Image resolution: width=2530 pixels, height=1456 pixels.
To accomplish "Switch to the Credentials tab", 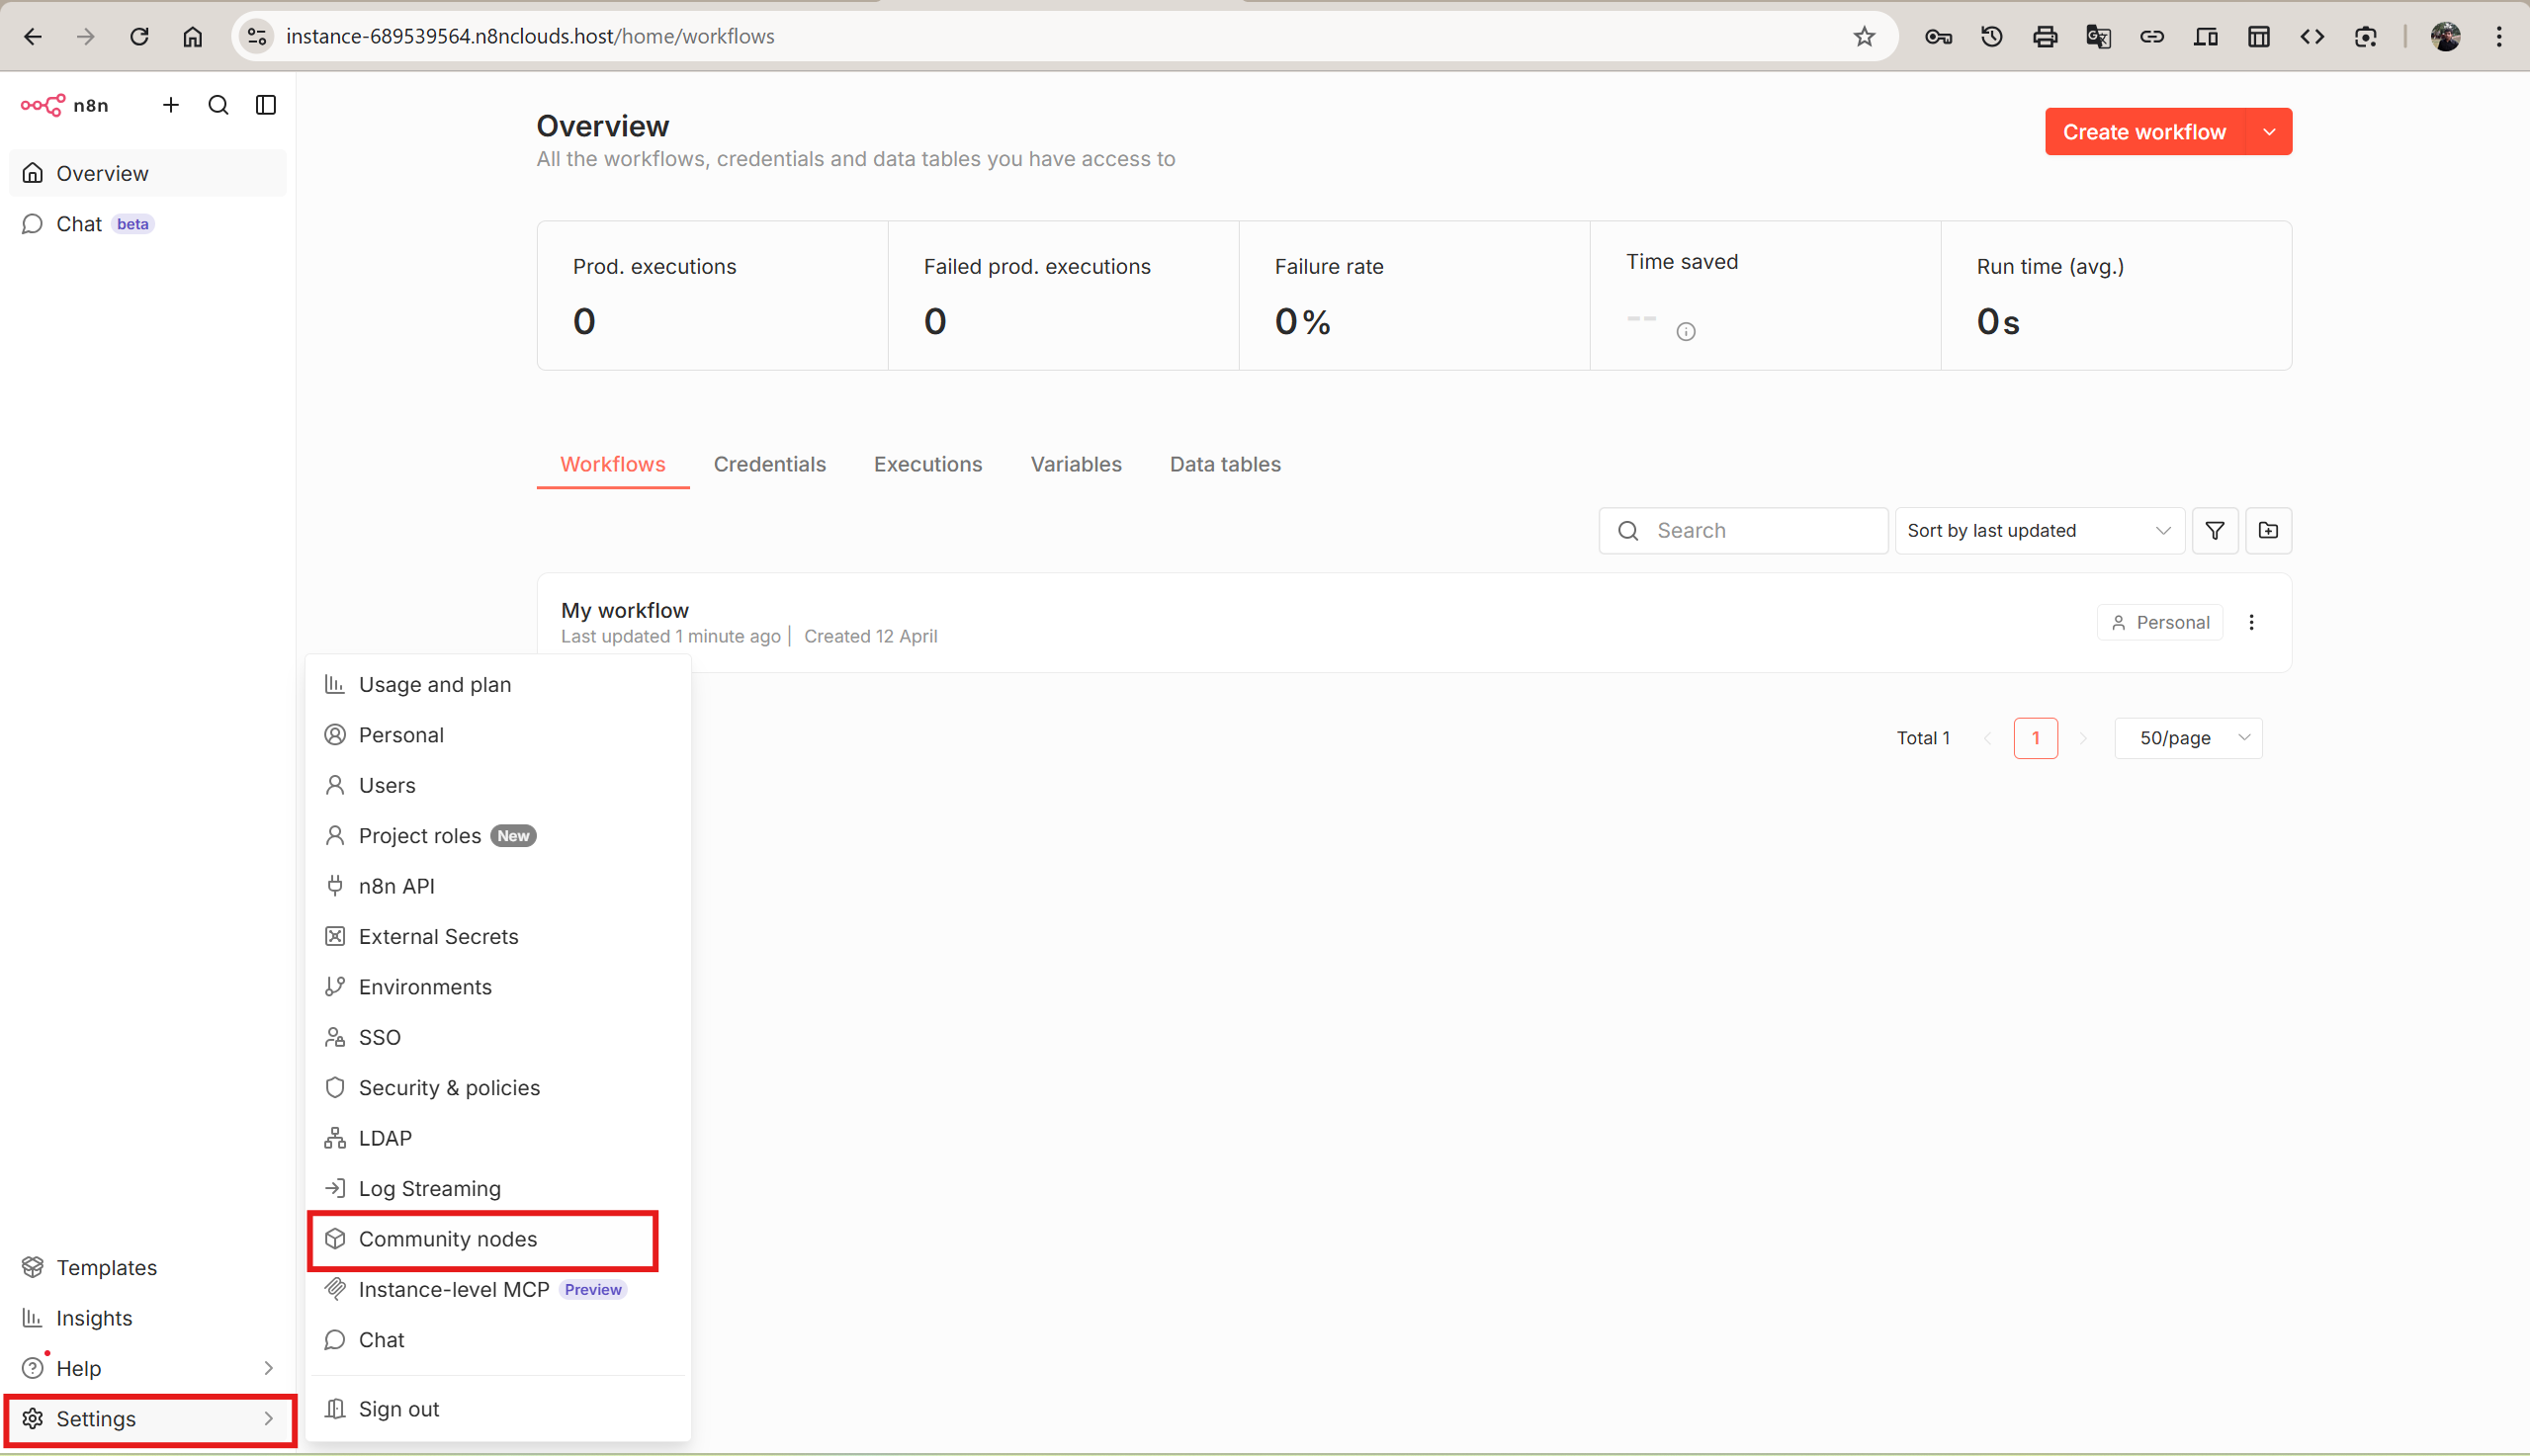I will 769,464.
